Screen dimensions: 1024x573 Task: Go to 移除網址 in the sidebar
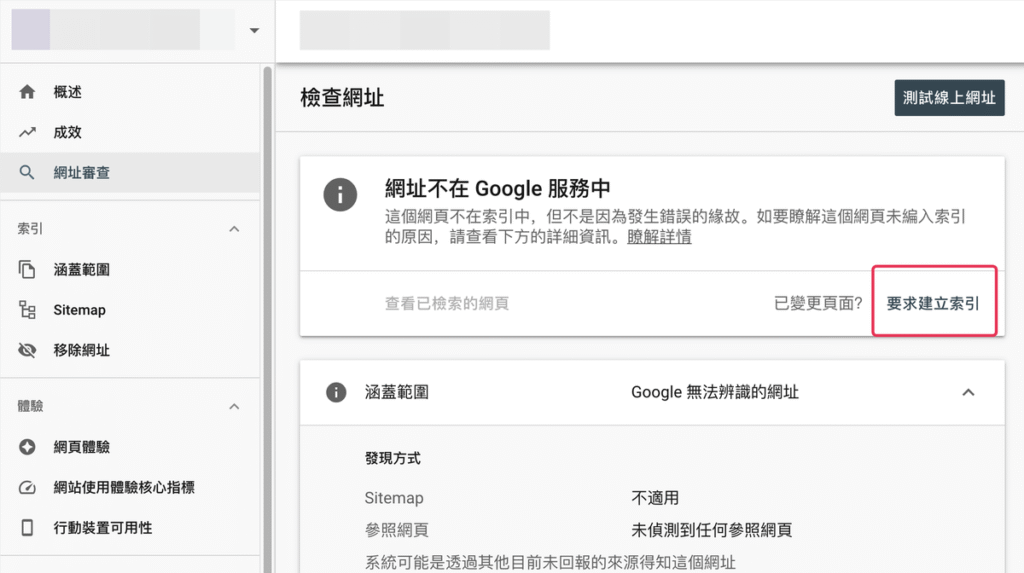tap(130, 350)
